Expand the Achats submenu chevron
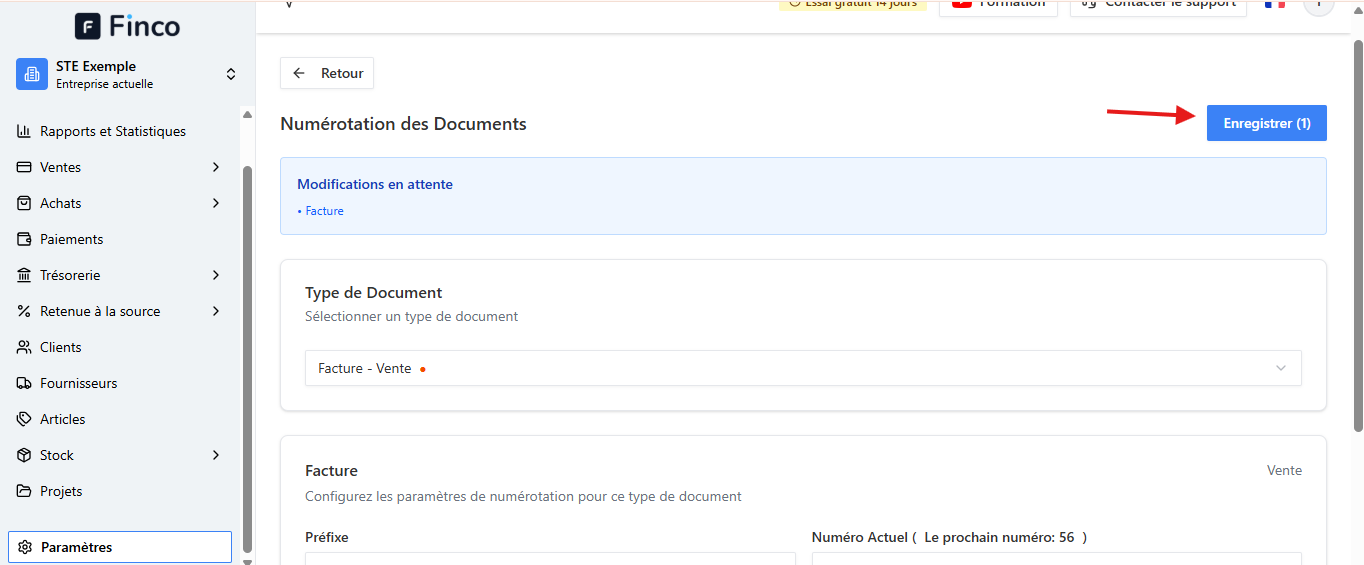 [216, 203]
